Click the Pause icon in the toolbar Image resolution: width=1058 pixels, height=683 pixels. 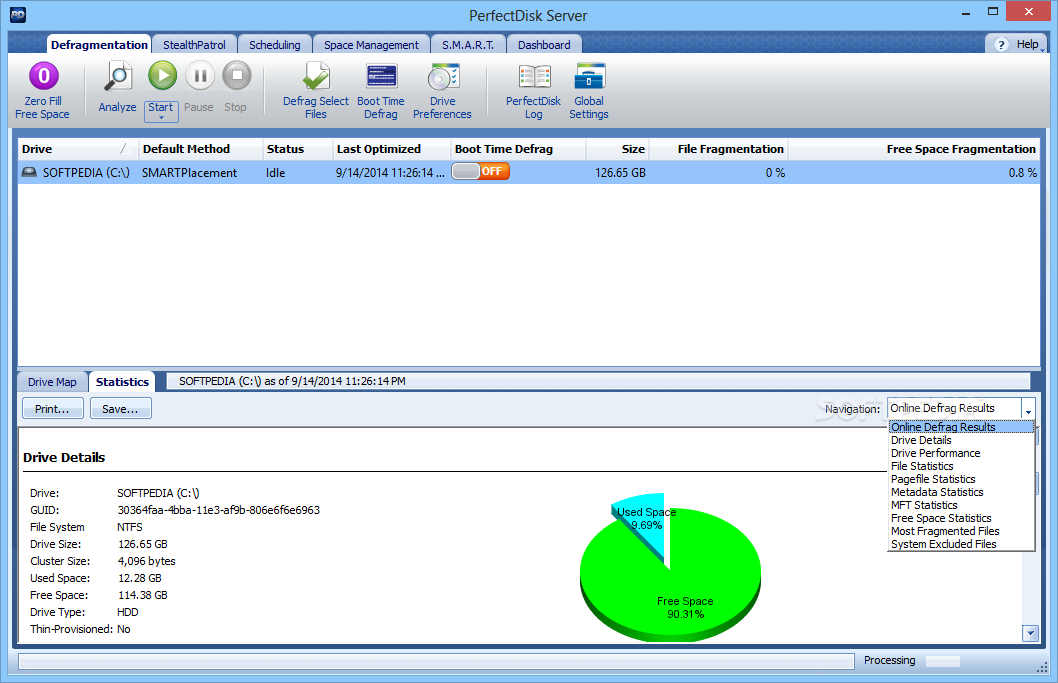(200, 75)
